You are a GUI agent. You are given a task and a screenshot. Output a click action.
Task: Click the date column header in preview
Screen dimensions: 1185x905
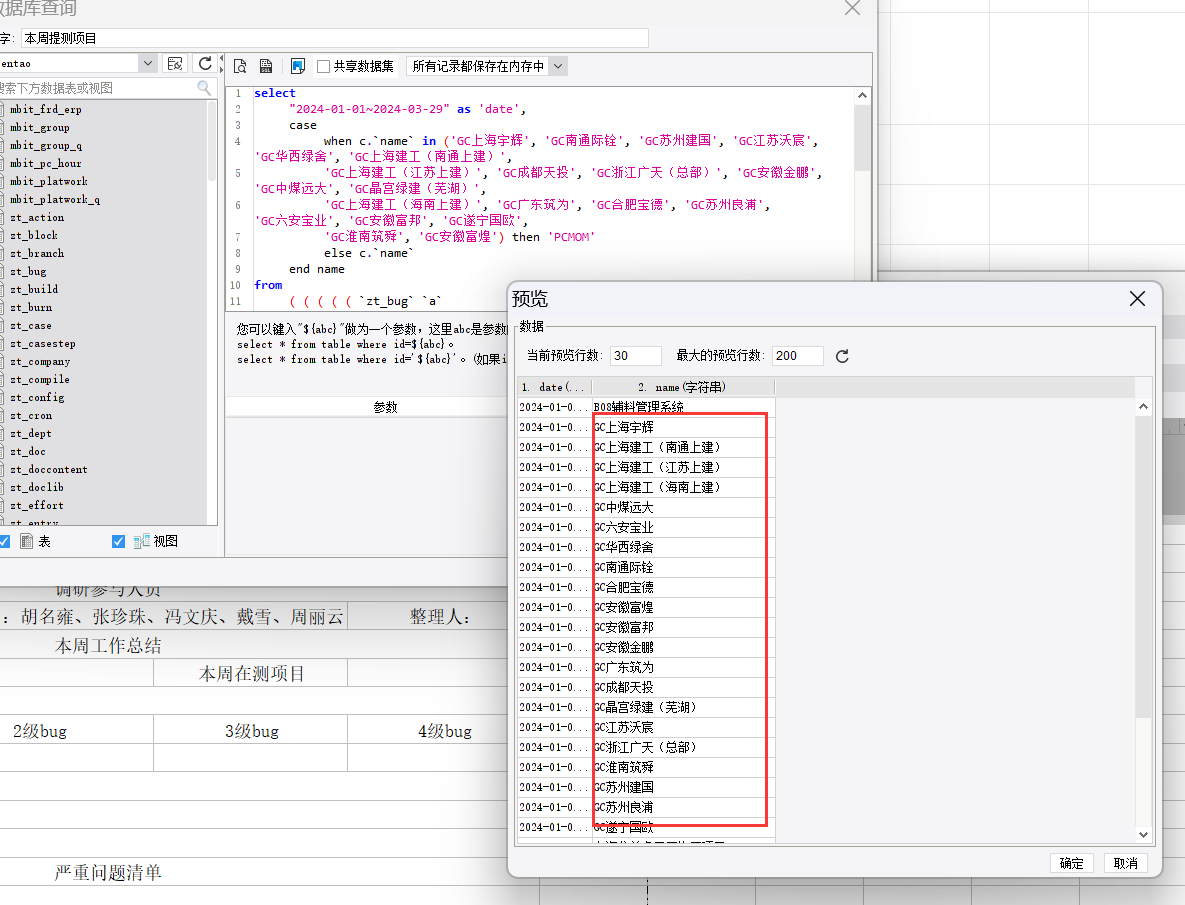tap(554, 387)
